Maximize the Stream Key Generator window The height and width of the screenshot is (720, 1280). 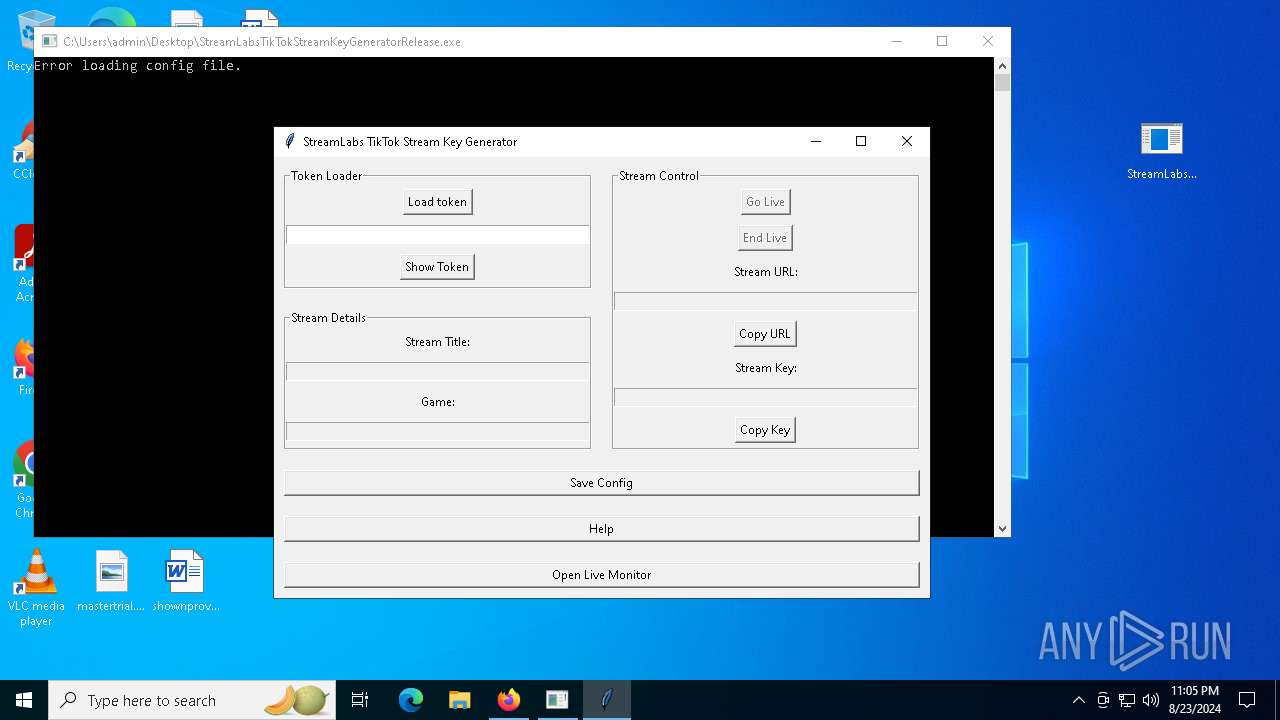[861, 141]
